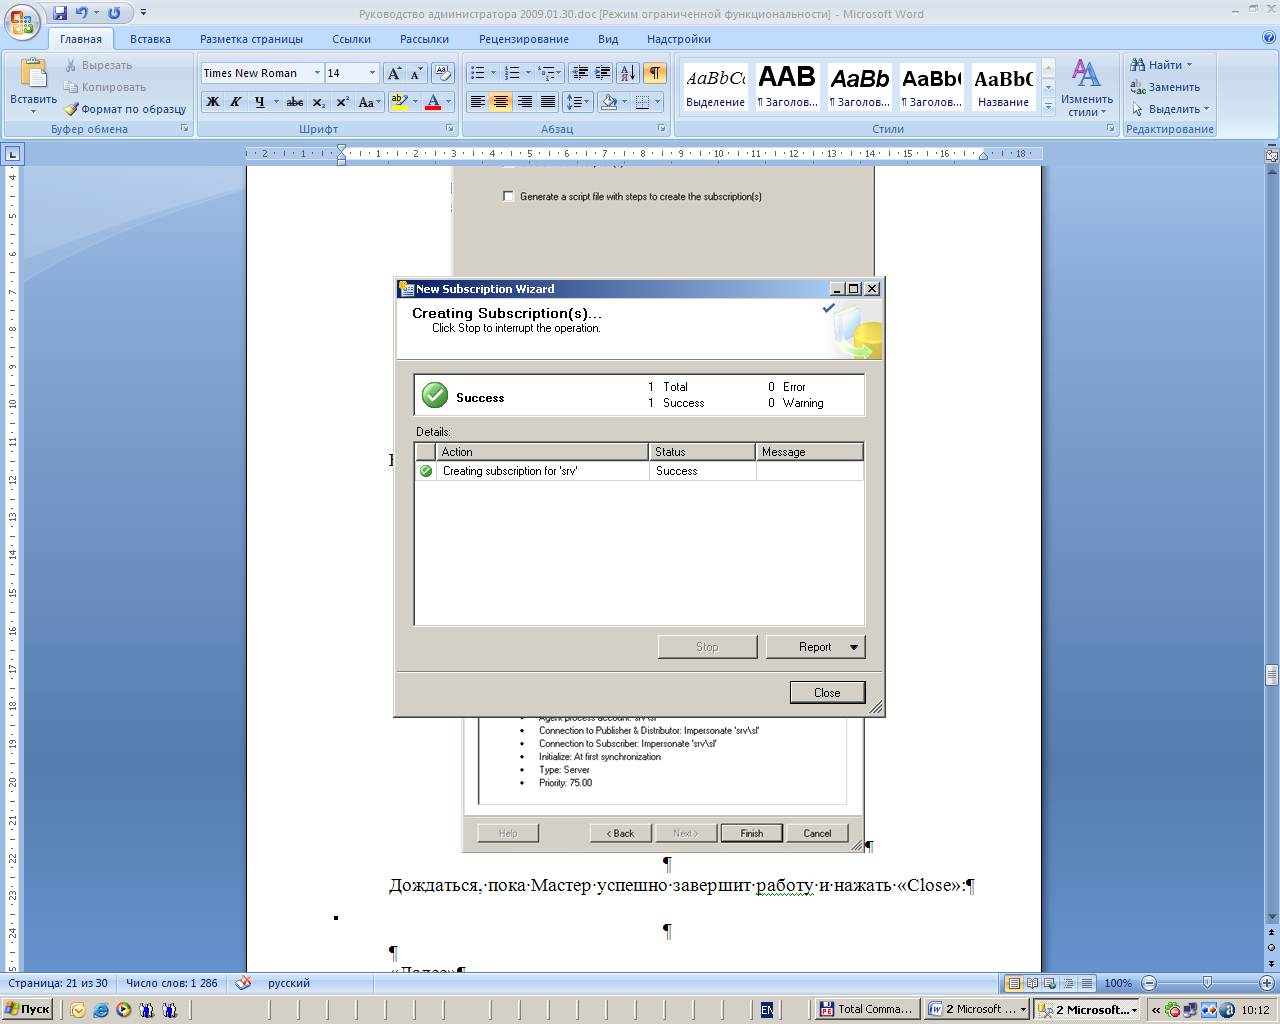This screenshot has width=1280, height=1024.
Task: Redo using the Quick Access toolbar
Action: 114,13
